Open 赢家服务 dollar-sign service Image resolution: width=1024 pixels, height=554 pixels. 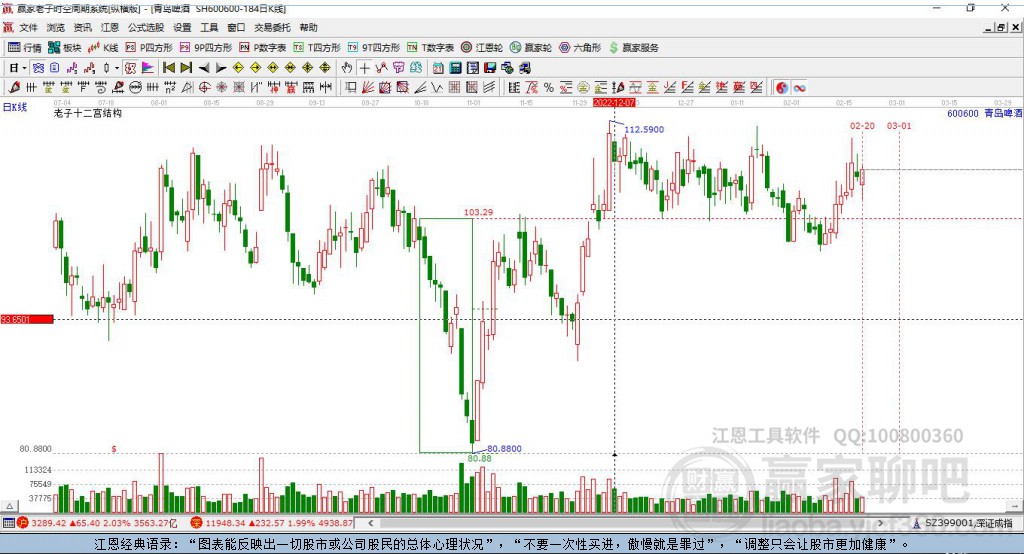(633, 48)
